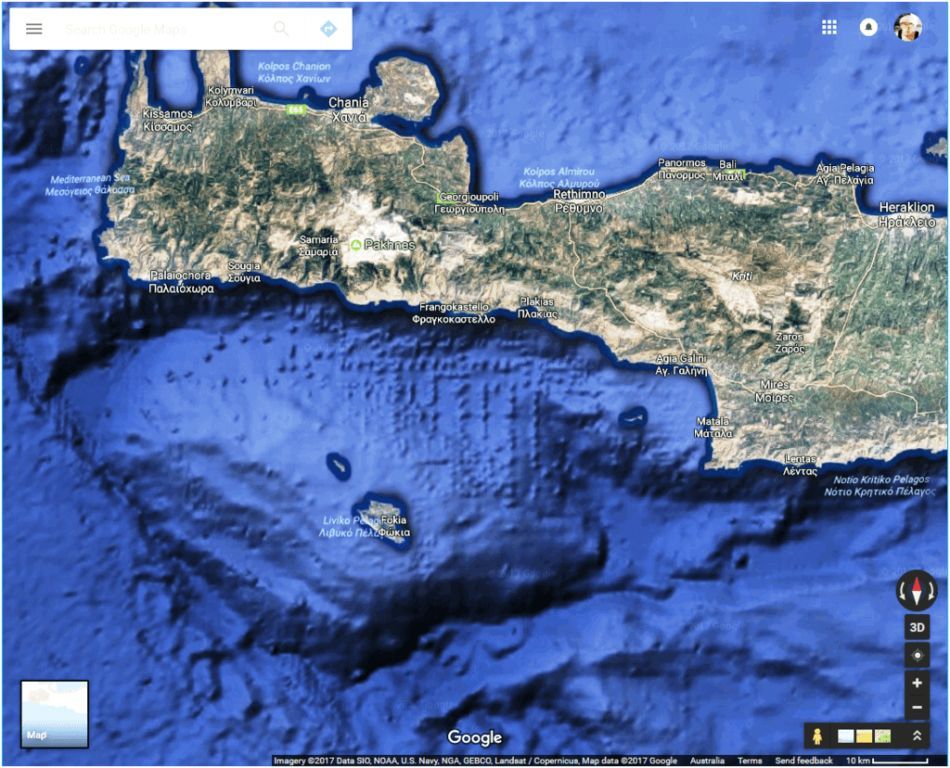Click the Samaria place label

point(319,245)
